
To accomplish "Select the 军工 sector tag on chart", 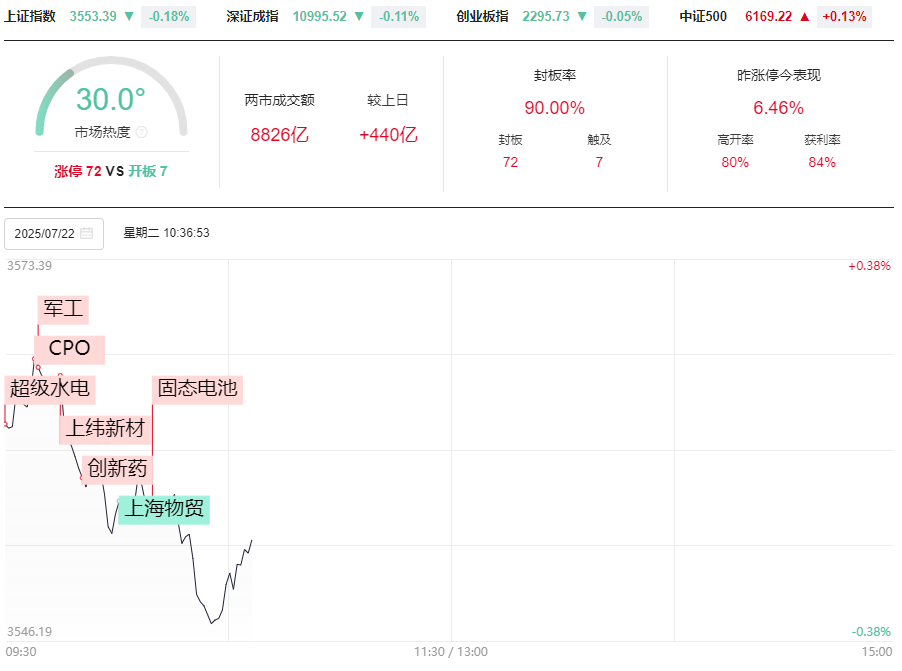I will [64, 309].
